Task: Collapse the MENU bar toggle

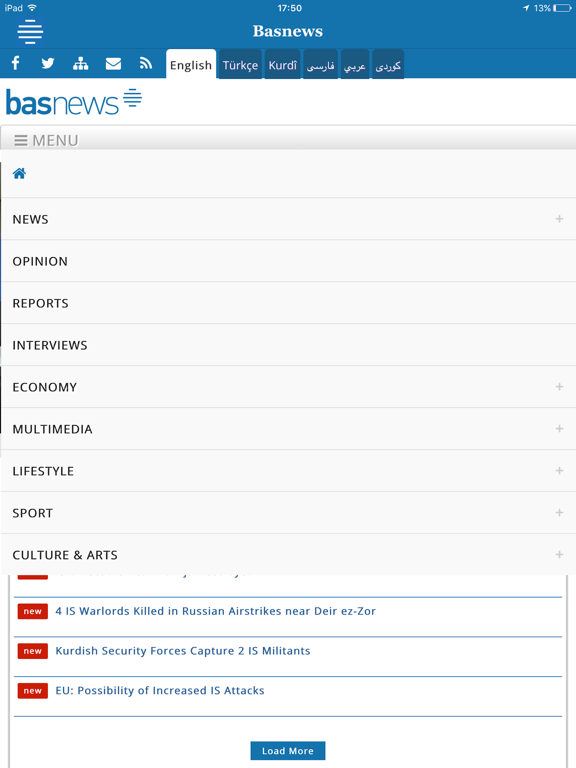Action: click(288, 139)
